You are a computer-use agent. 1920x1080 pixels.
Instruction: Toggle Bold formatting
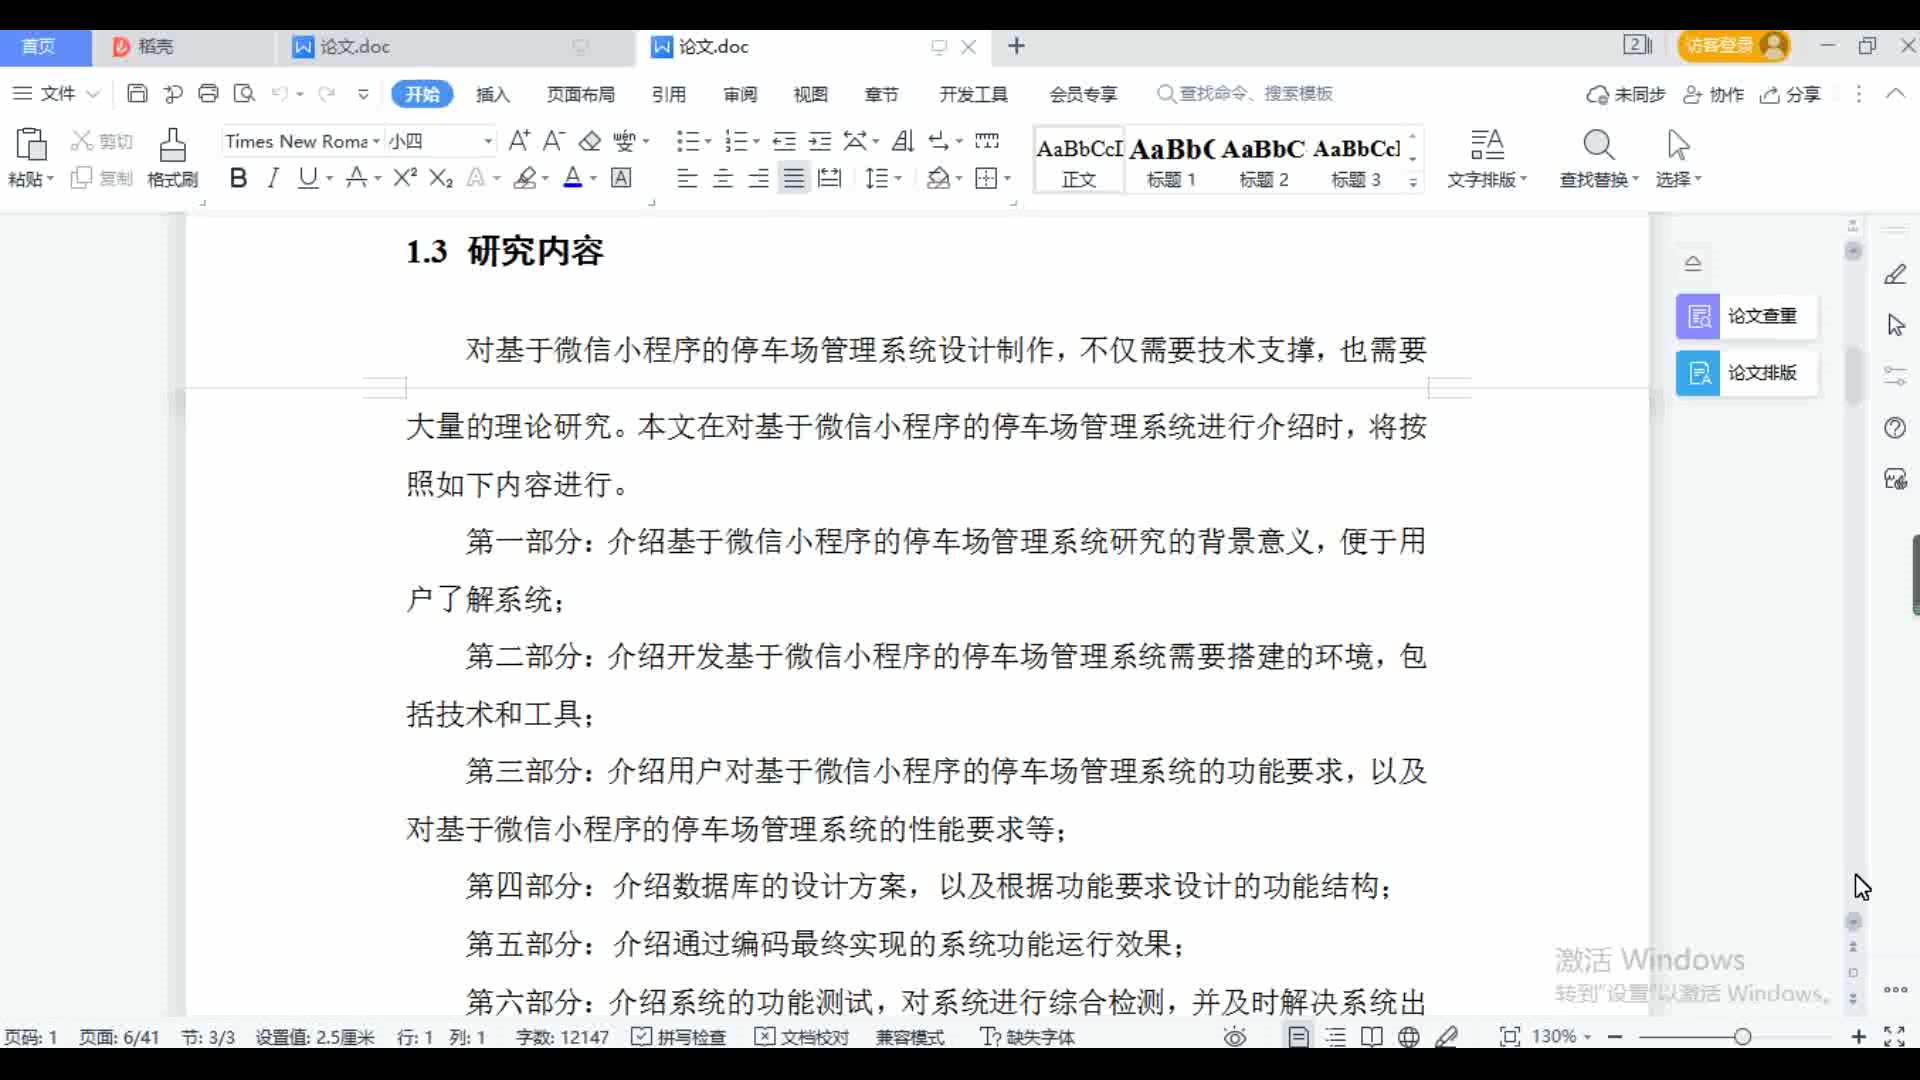(x=237, y=178)
